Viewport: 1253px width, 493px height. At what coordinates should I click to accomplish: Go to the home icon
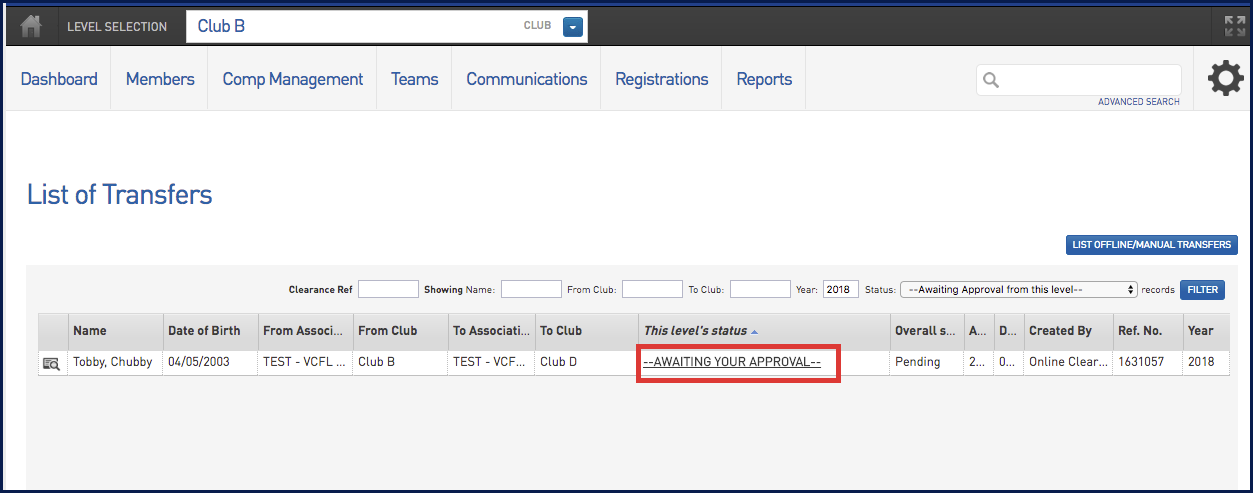30,26
